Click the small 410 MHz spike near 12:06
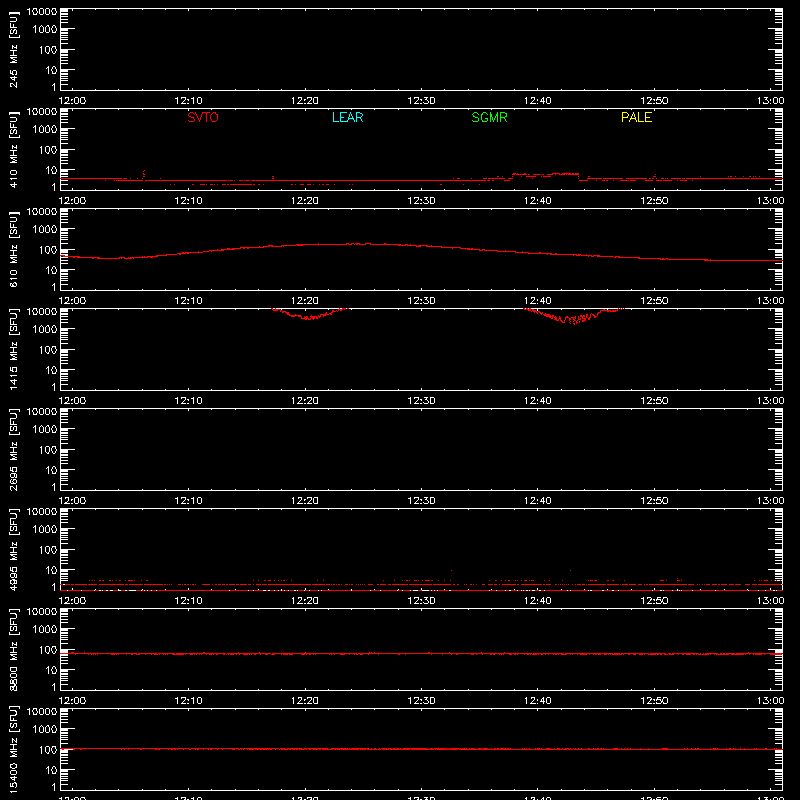The width and height of the screenshot is (800, 800). (x=144, y=174)
